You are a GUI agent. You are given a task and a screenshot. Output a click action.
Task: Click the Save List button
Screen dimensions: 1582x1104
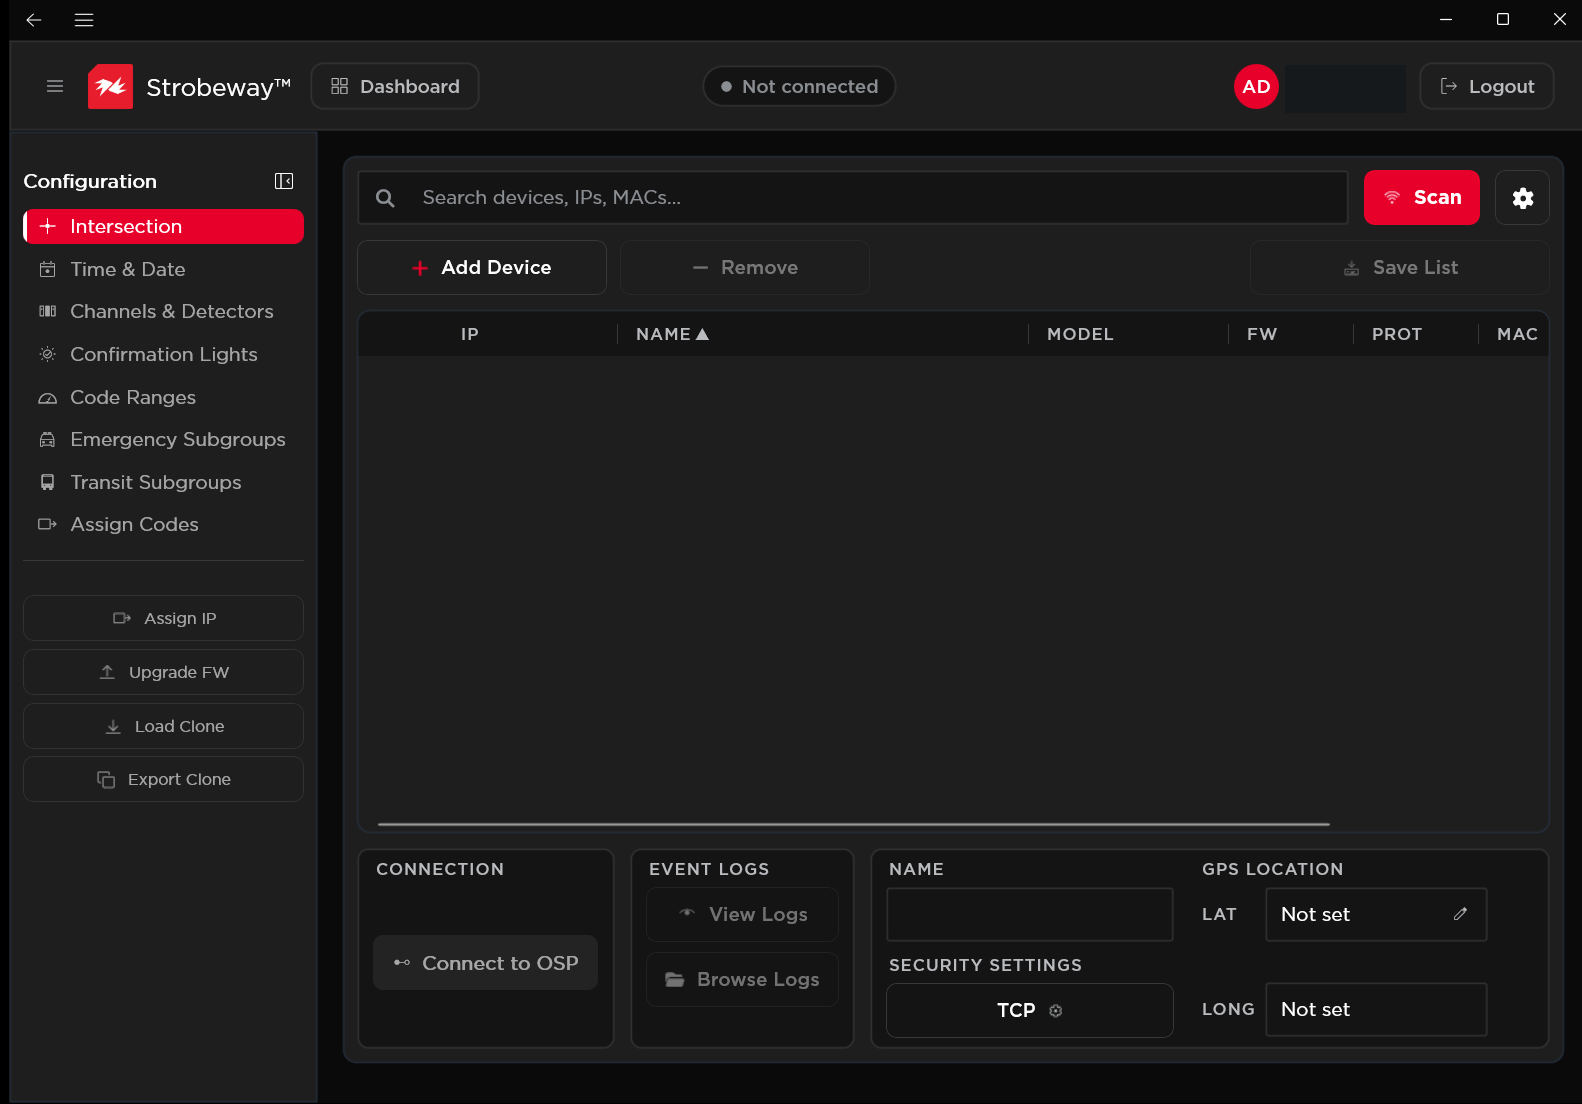coord(1400,267)
